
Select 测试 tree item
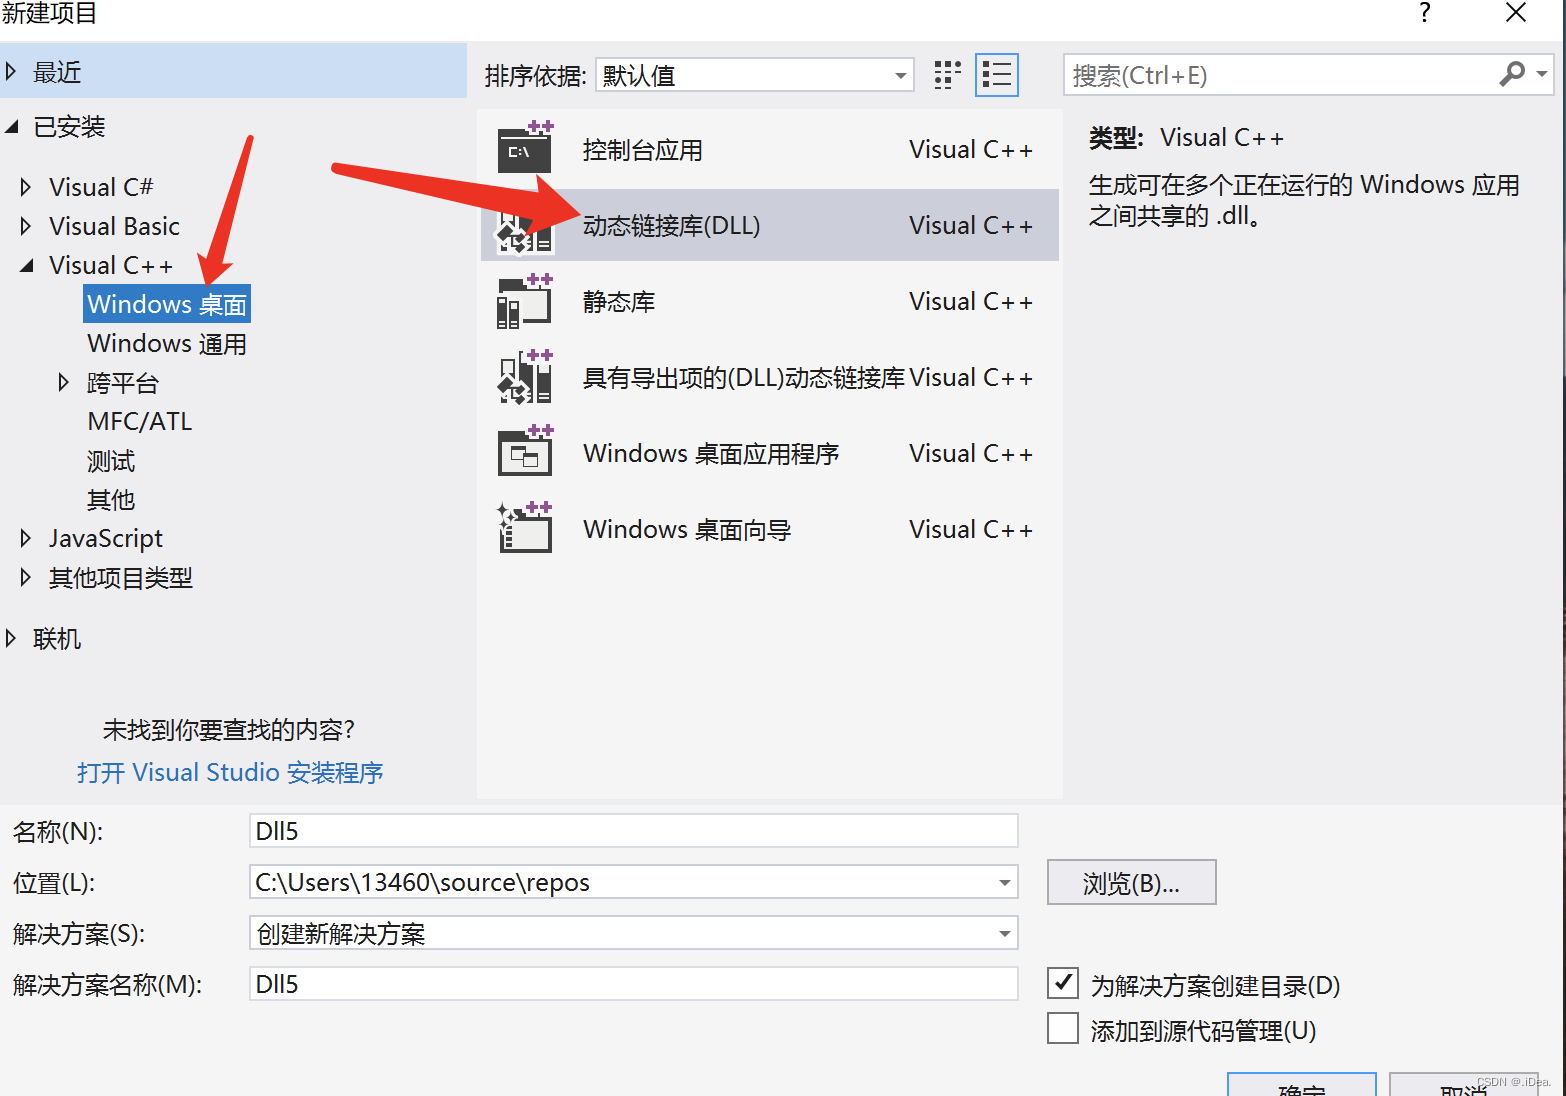pyautogui.click(x=111, y=460)
